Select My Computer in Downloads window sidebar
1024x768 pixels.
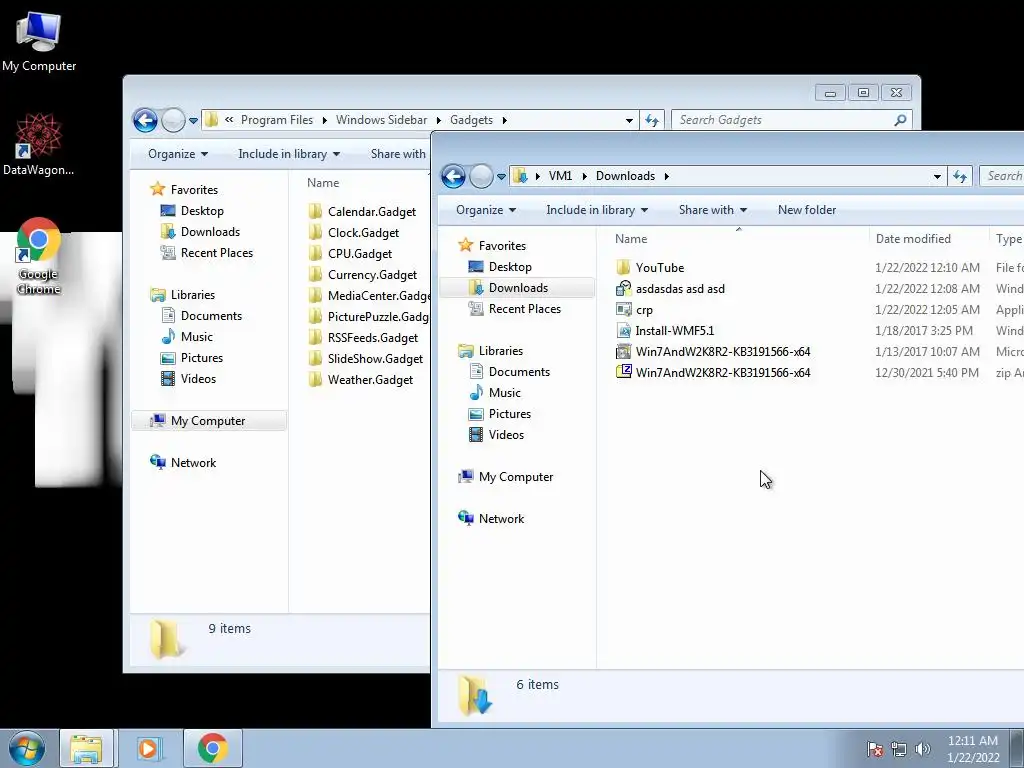[x=515, y=477]
